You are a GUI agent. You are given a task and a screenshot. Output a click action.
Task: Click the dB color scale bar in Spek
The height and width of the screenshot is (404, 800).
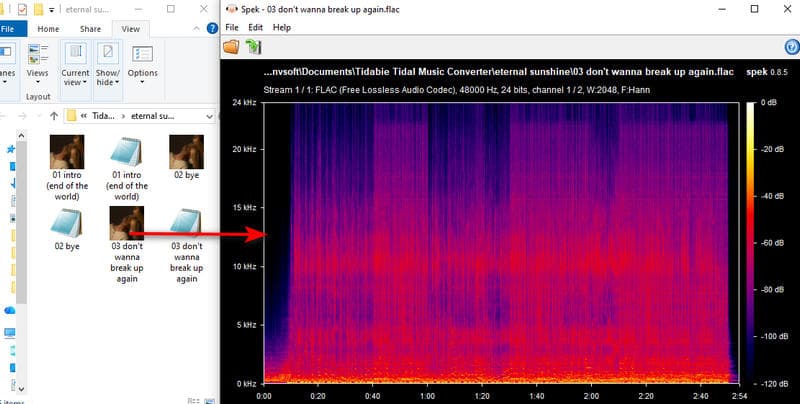point(749,243)
